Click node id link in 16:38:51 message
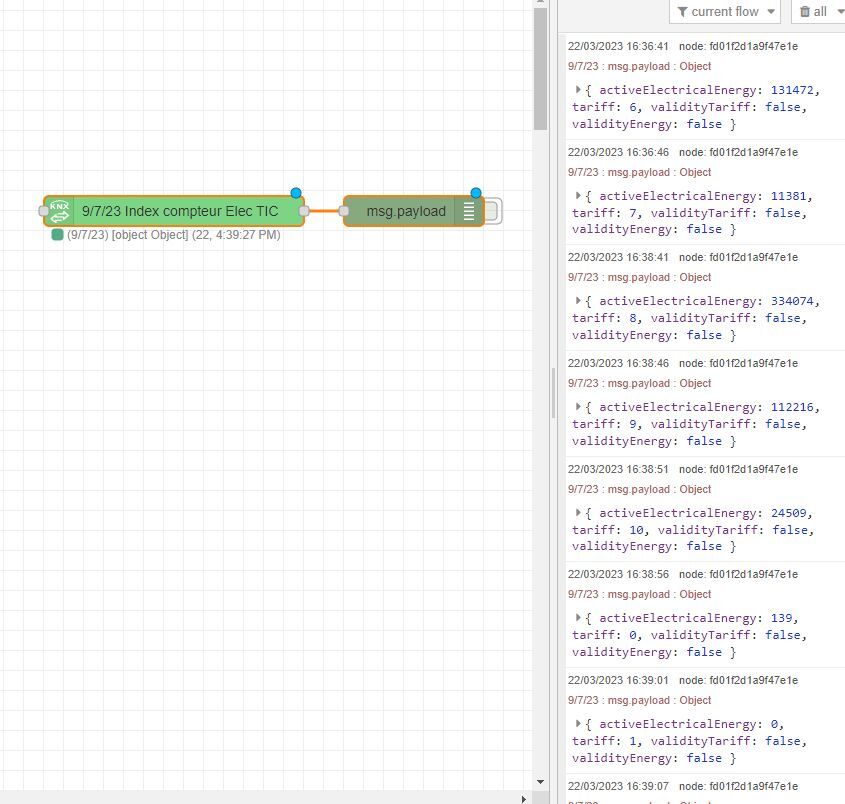 tap(738, 469)
